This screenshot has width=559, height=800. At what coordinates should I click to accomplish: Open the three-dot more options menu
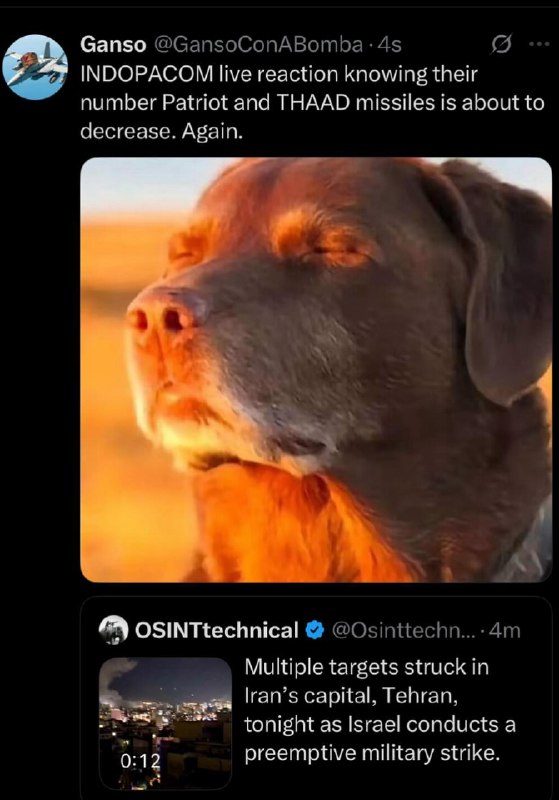[x=539, y=44]
